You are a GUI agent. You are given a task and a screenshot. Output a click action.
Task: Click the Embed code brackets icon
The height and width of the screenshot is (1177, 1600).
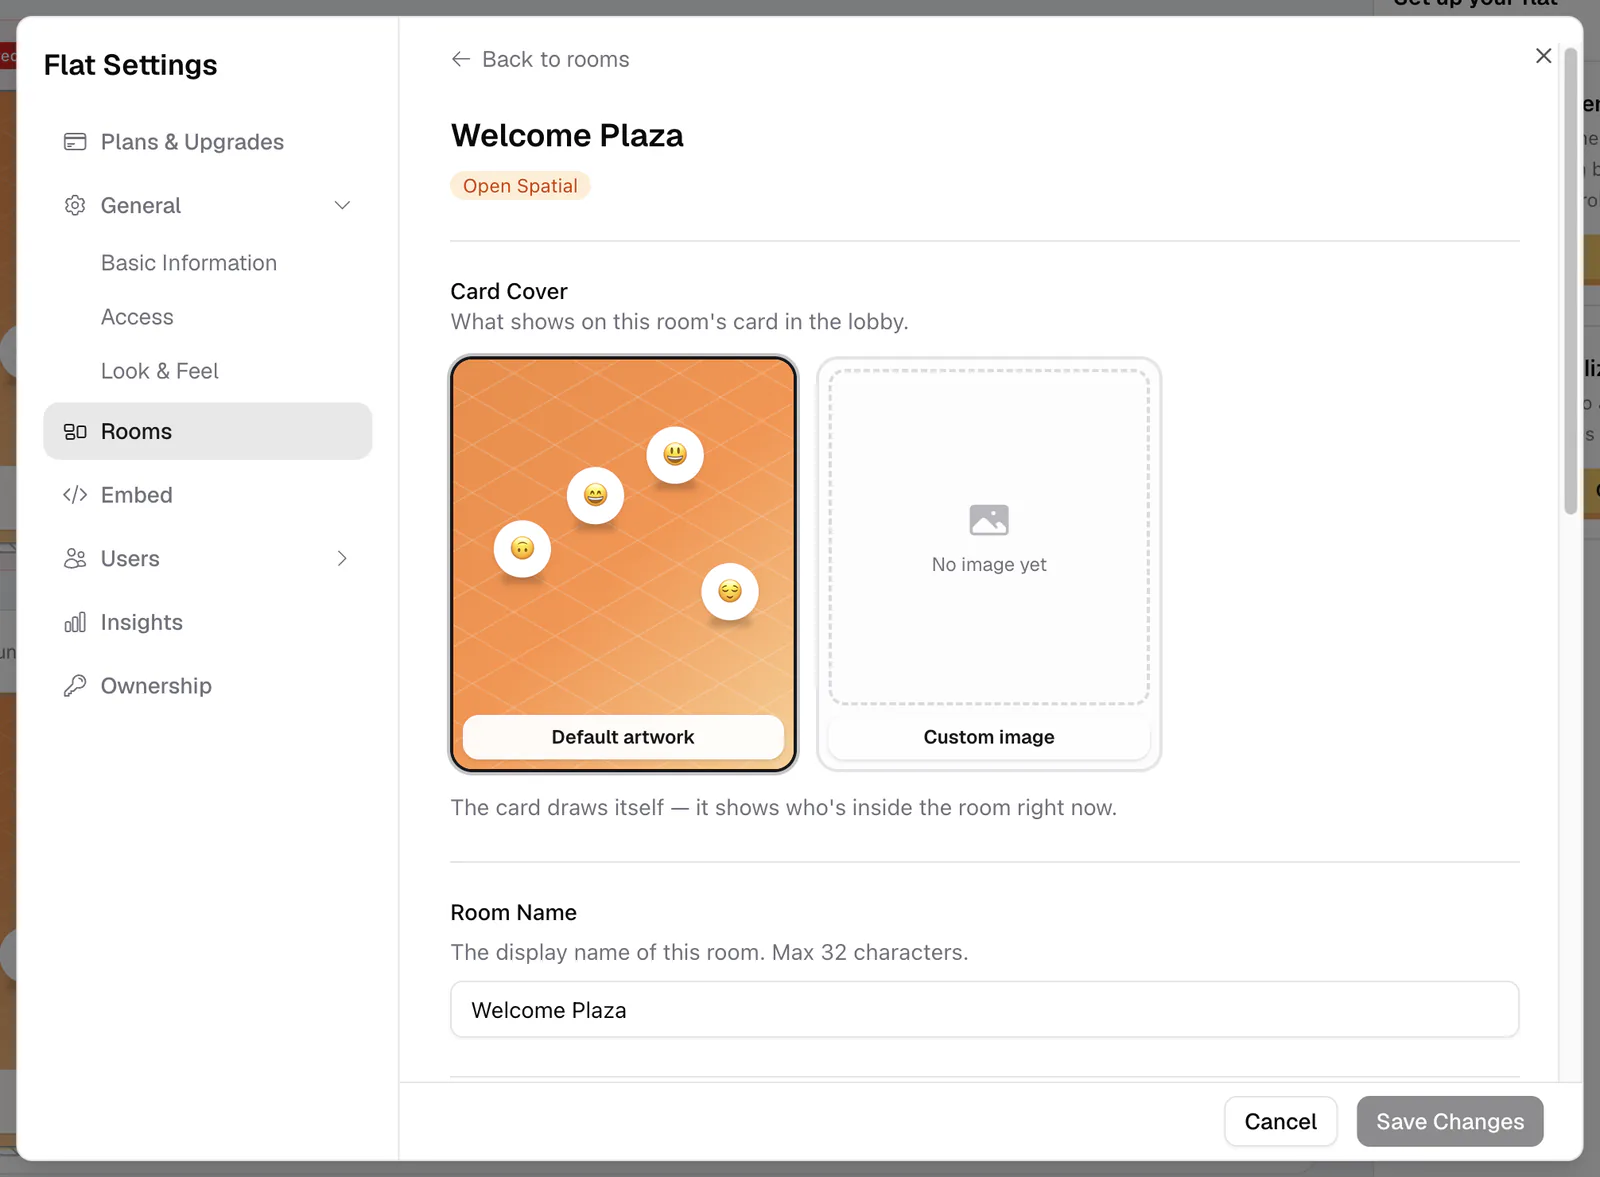point(75,495)
